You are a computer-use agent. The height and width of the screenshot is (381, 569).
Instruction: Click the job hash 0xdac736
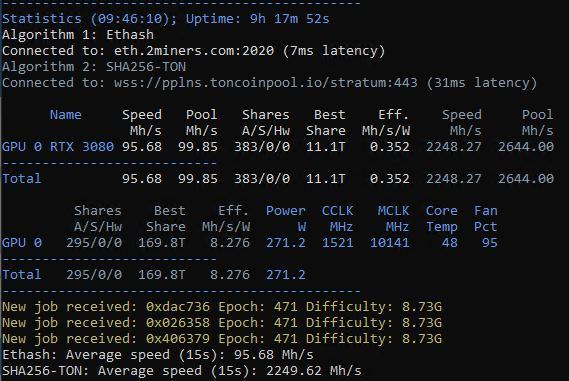[178, 306]
